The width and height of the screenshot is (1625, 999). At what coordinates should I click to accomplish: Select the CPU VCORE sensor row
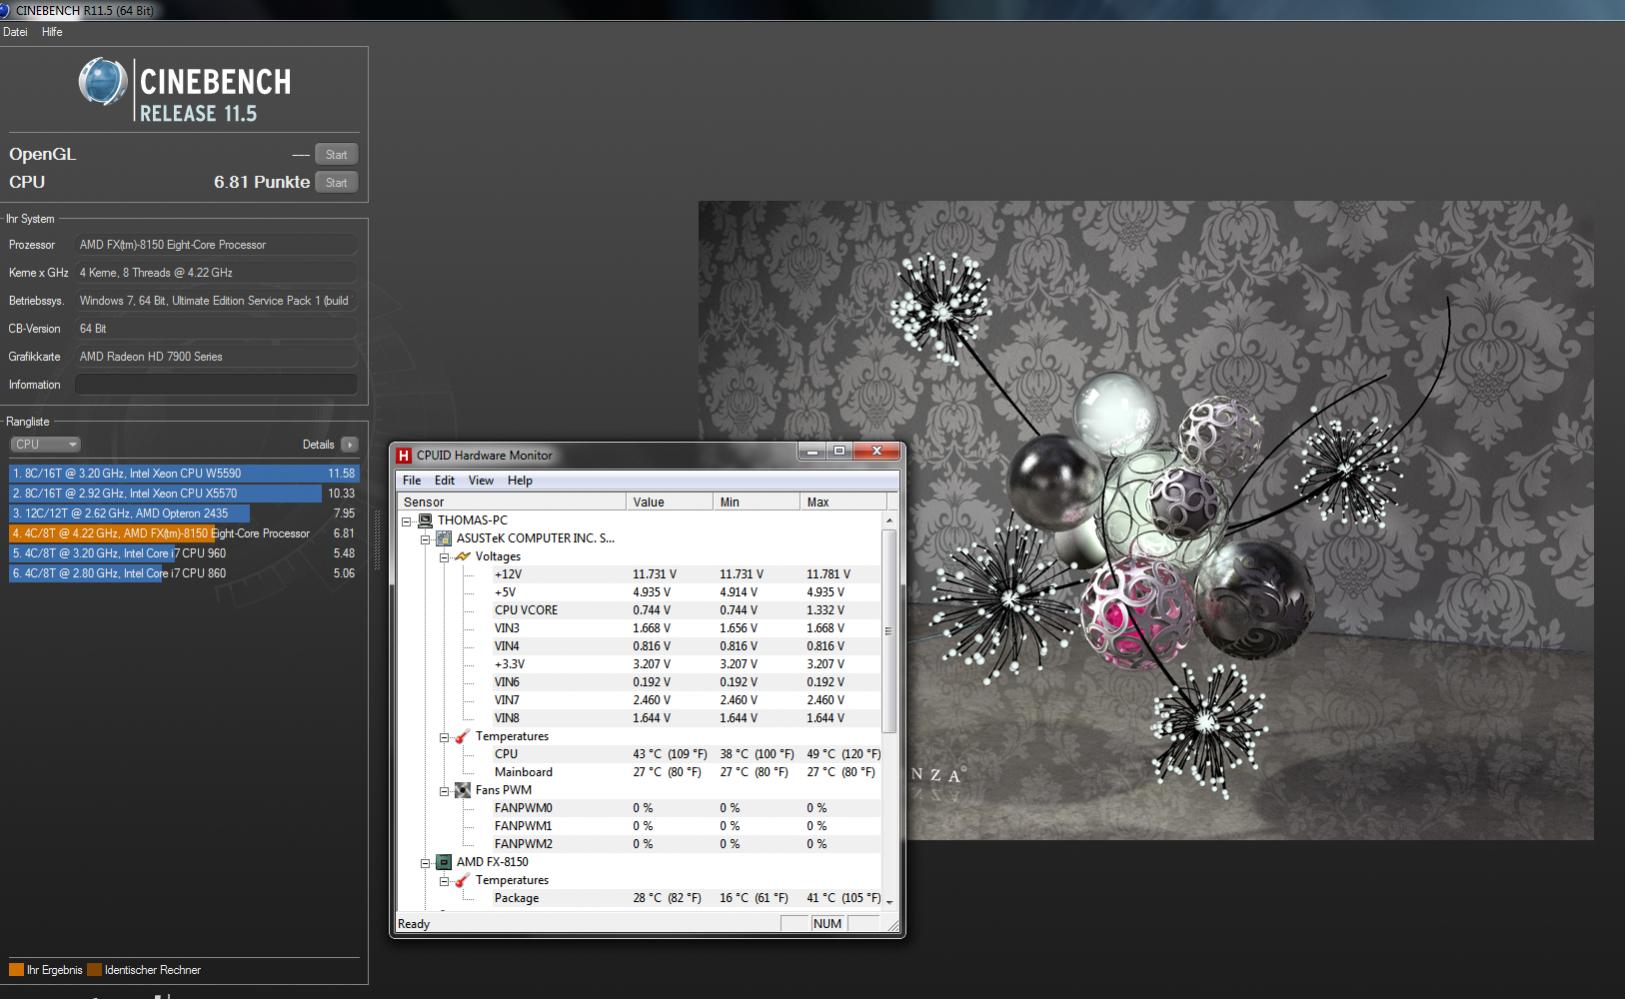tap(526, 610)
